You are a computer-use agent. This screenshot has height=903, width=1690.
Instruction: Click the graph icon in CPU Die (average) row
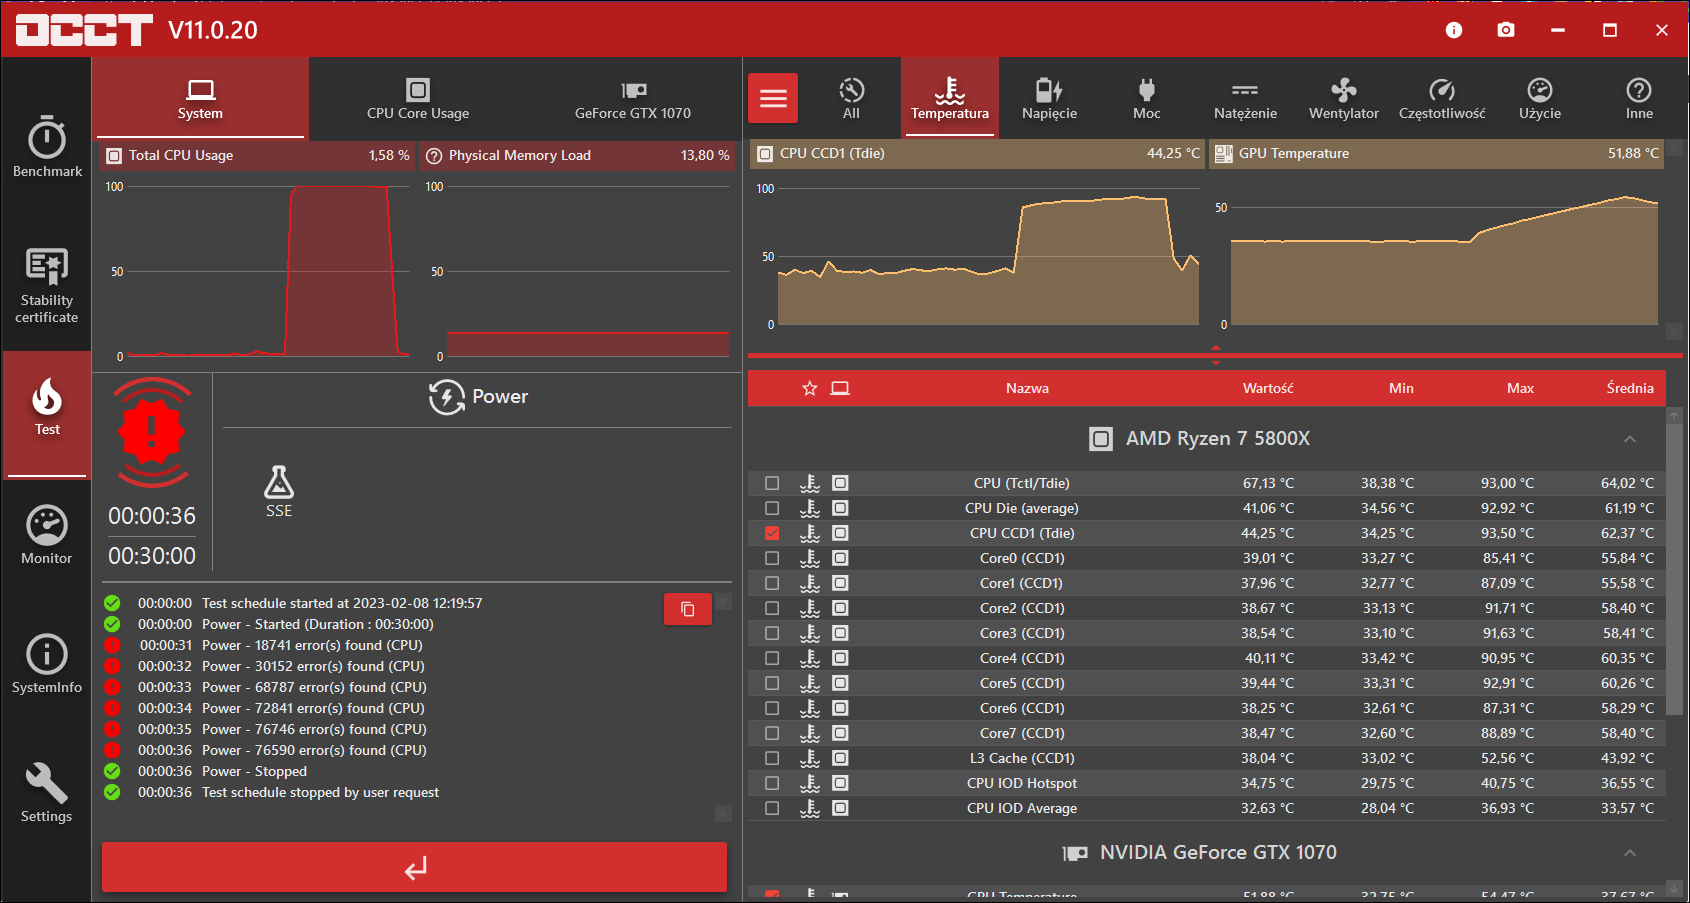click(840, 508)
